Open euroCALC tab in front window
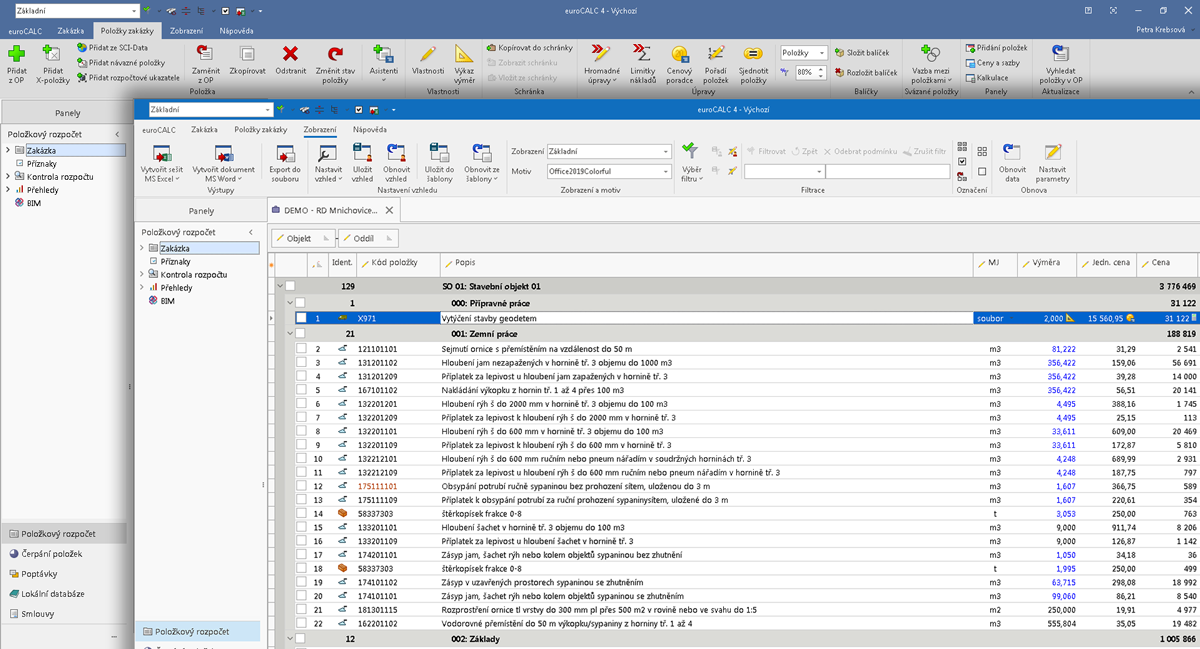Image resolution: width=1200 pixels, height=649 pixels. [x=160, y=129]
